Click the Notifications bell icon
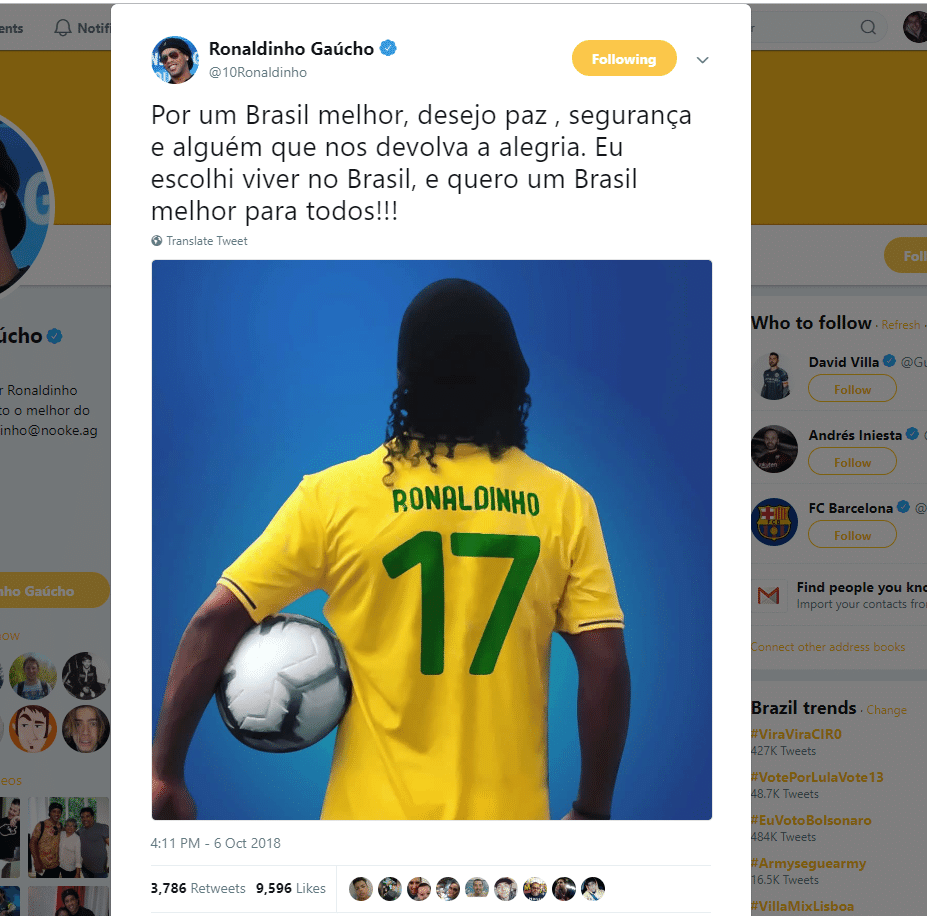 click(x=63, y=28)
